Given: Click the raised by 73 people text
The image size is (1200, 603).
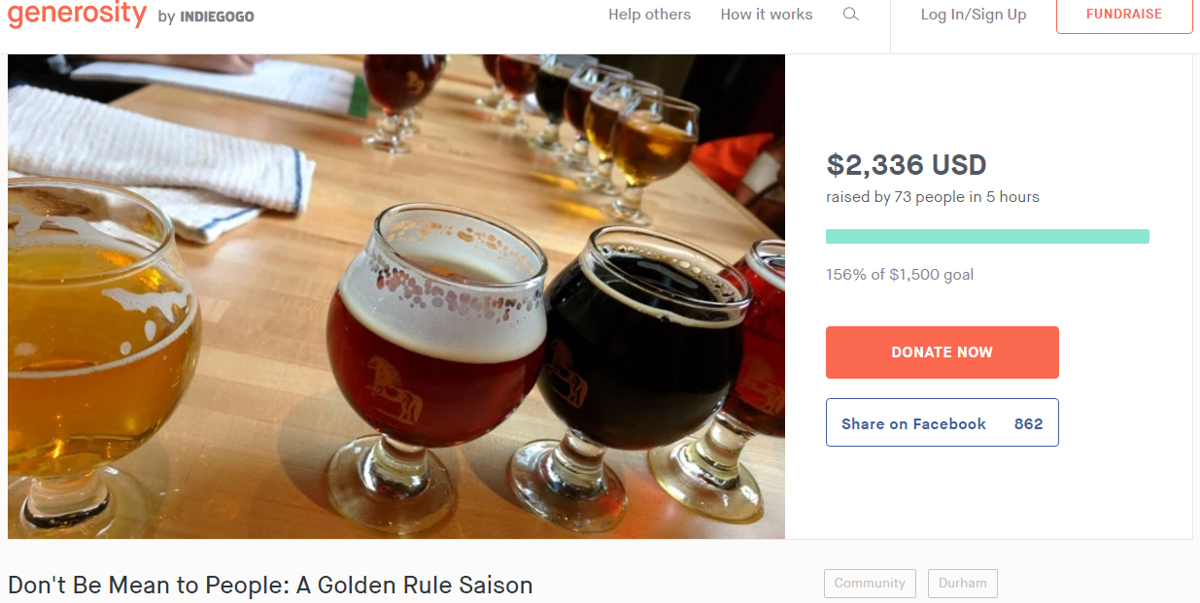Looking at the screenshot, I should pyautogui.click(x=932, y=197).
